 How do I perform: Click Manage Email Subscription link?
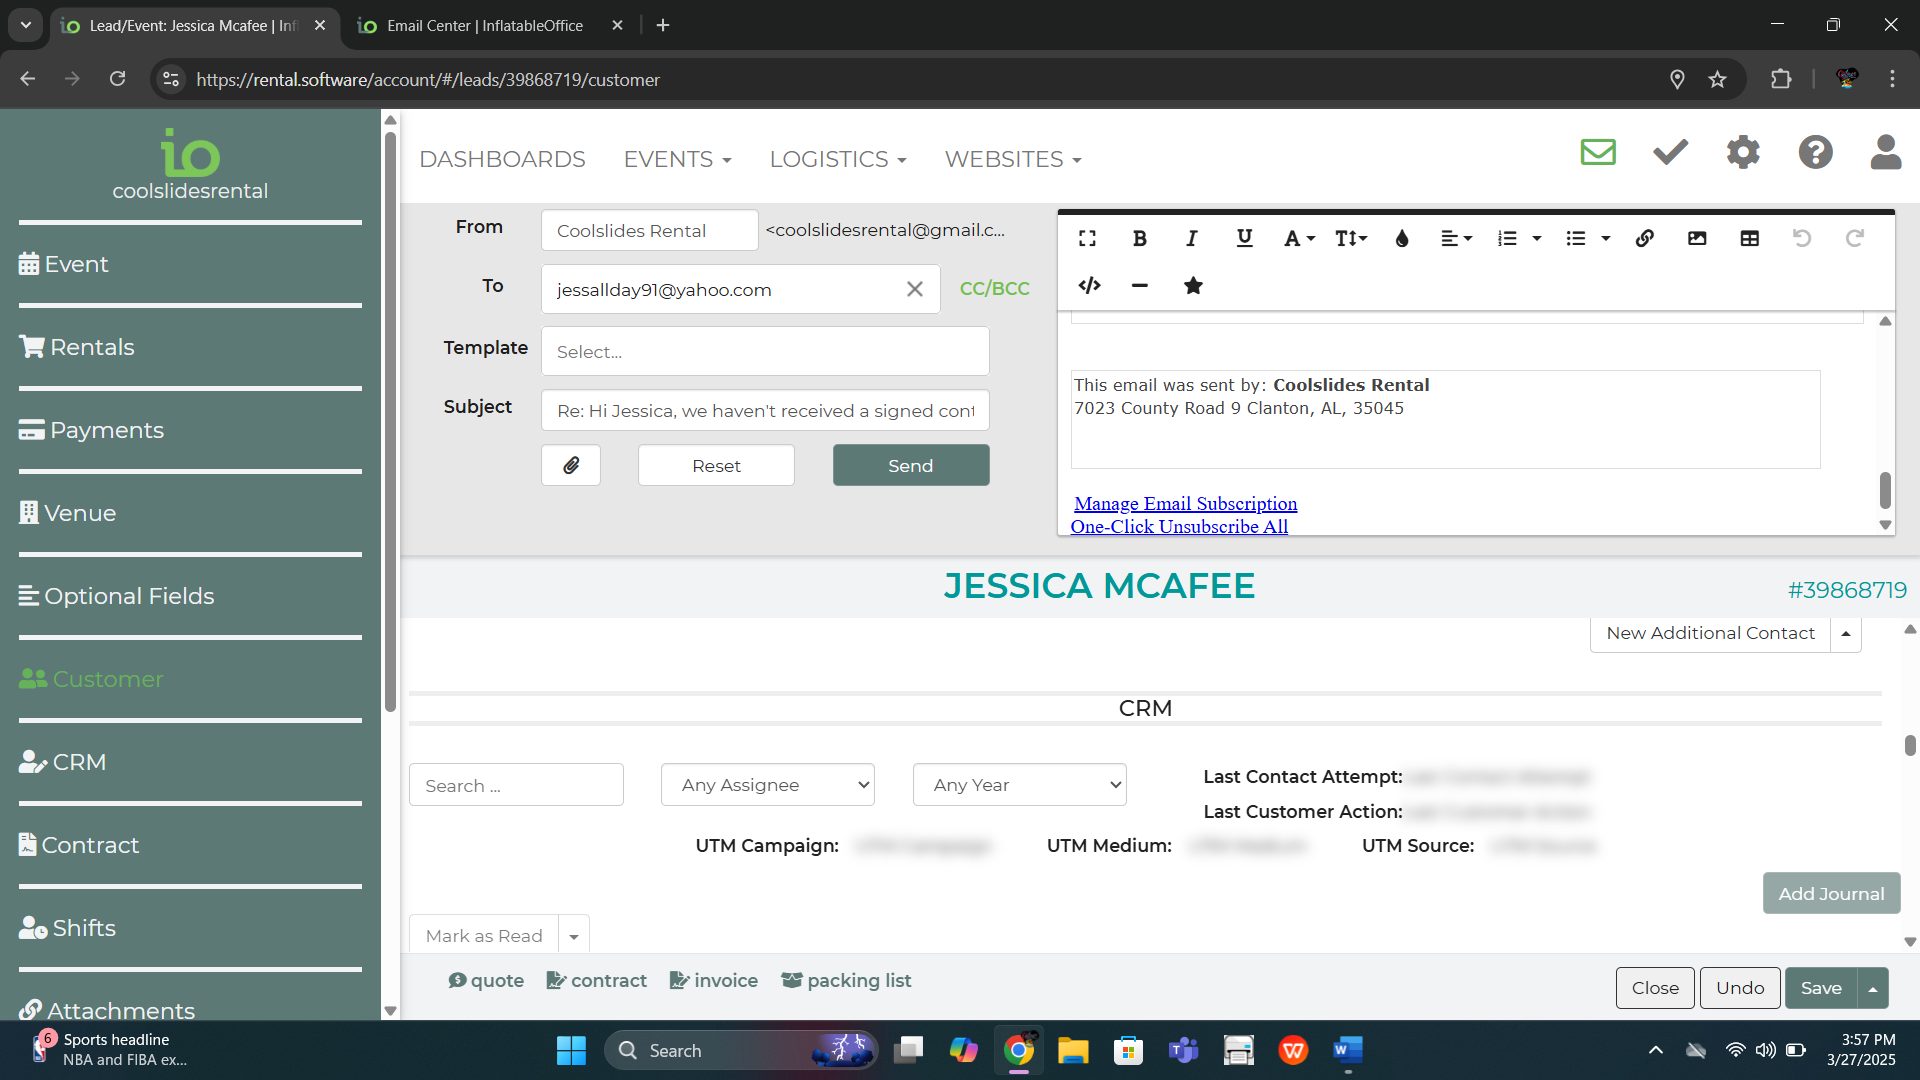[x=1185, y=504]
